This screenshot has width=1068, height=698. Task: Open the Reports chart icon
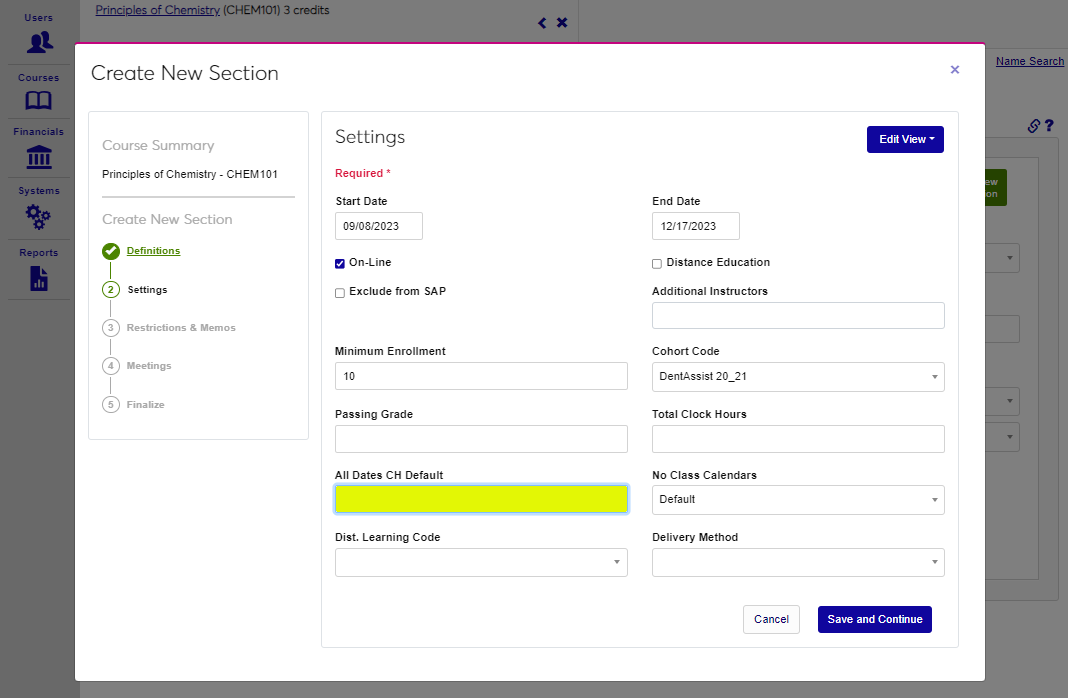(x=39, y=278)
